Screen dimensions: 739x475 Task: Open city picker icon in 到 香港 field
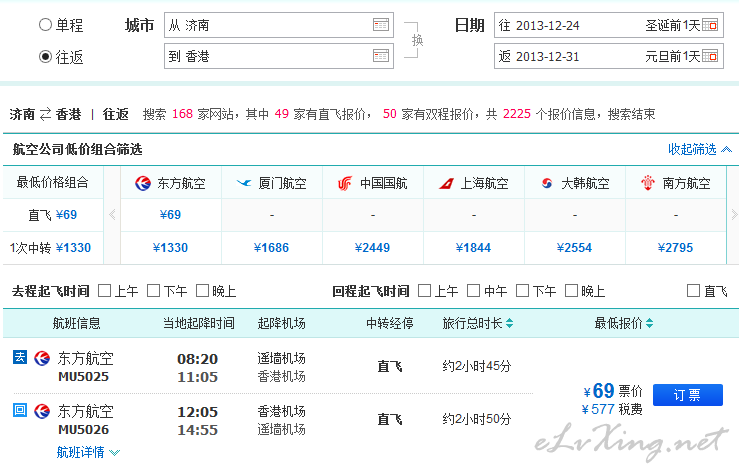coord(381,56)
